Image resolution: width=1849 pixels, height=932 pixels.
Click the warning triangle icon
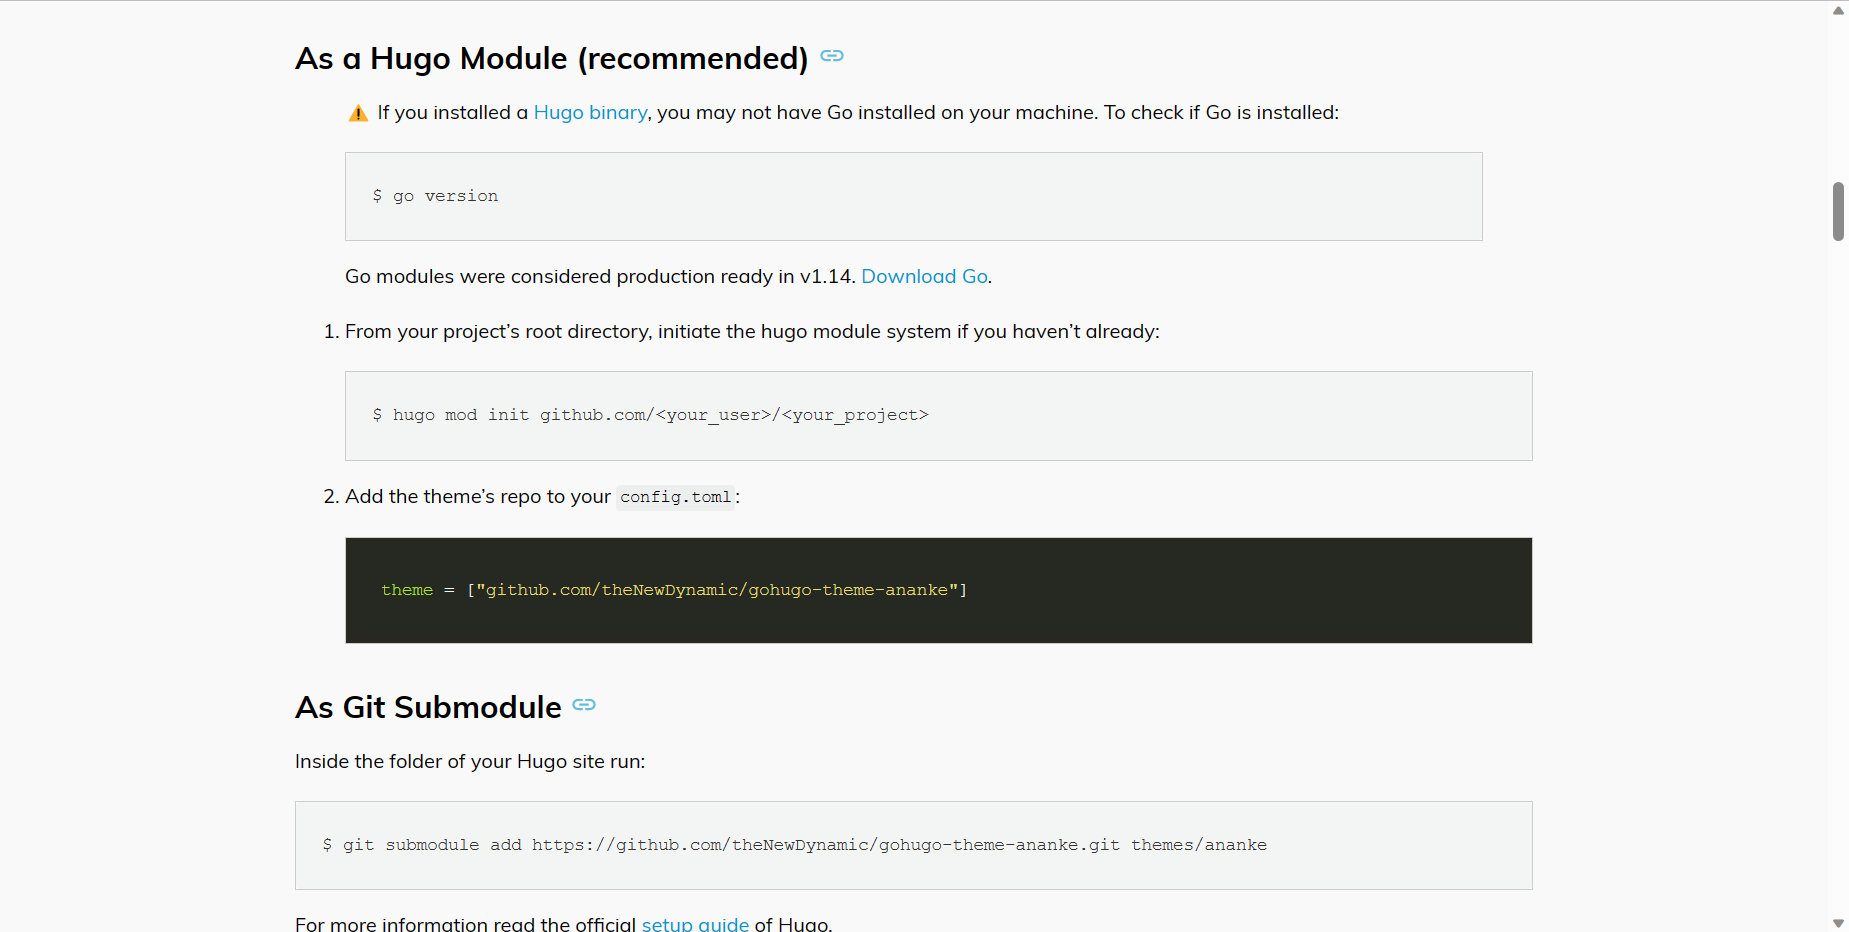pyautogui.click(x=358, y=113)
